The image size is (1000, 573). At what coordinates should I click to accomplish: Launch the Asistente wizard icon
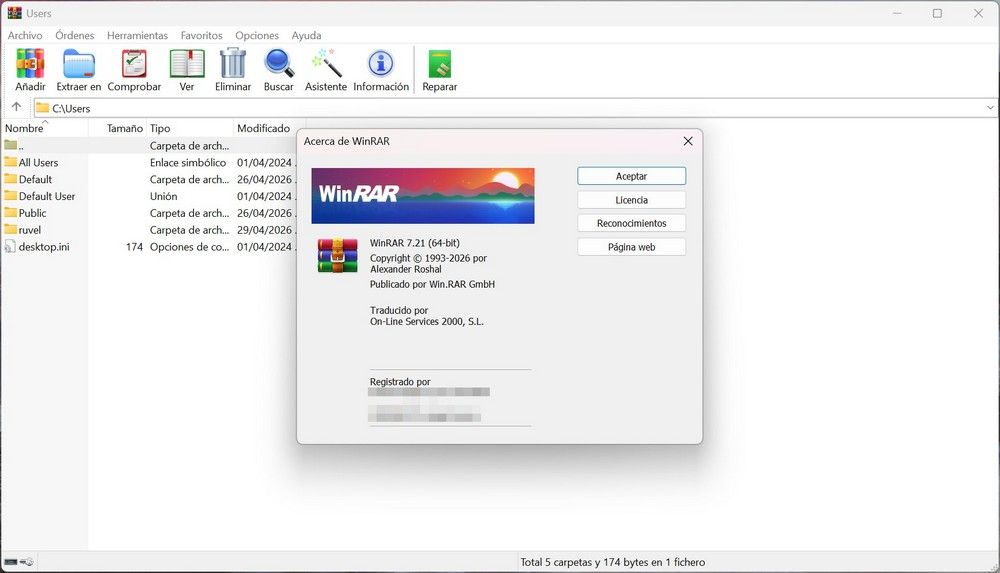(326, 64)
